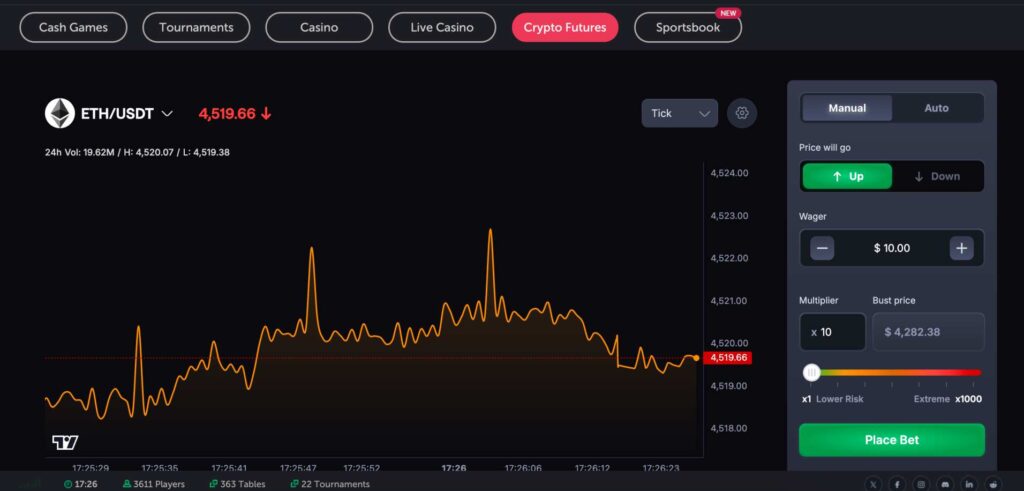Click the x1000 Extreme label
The width and height of the screenshot is (1024, 491).
[x=948, y=399]
